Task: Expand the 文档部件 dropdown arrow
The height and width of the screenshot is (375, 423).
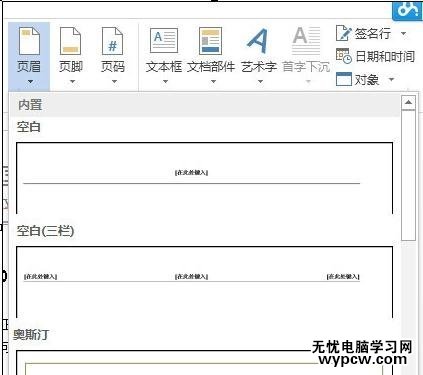Action: 213,82
